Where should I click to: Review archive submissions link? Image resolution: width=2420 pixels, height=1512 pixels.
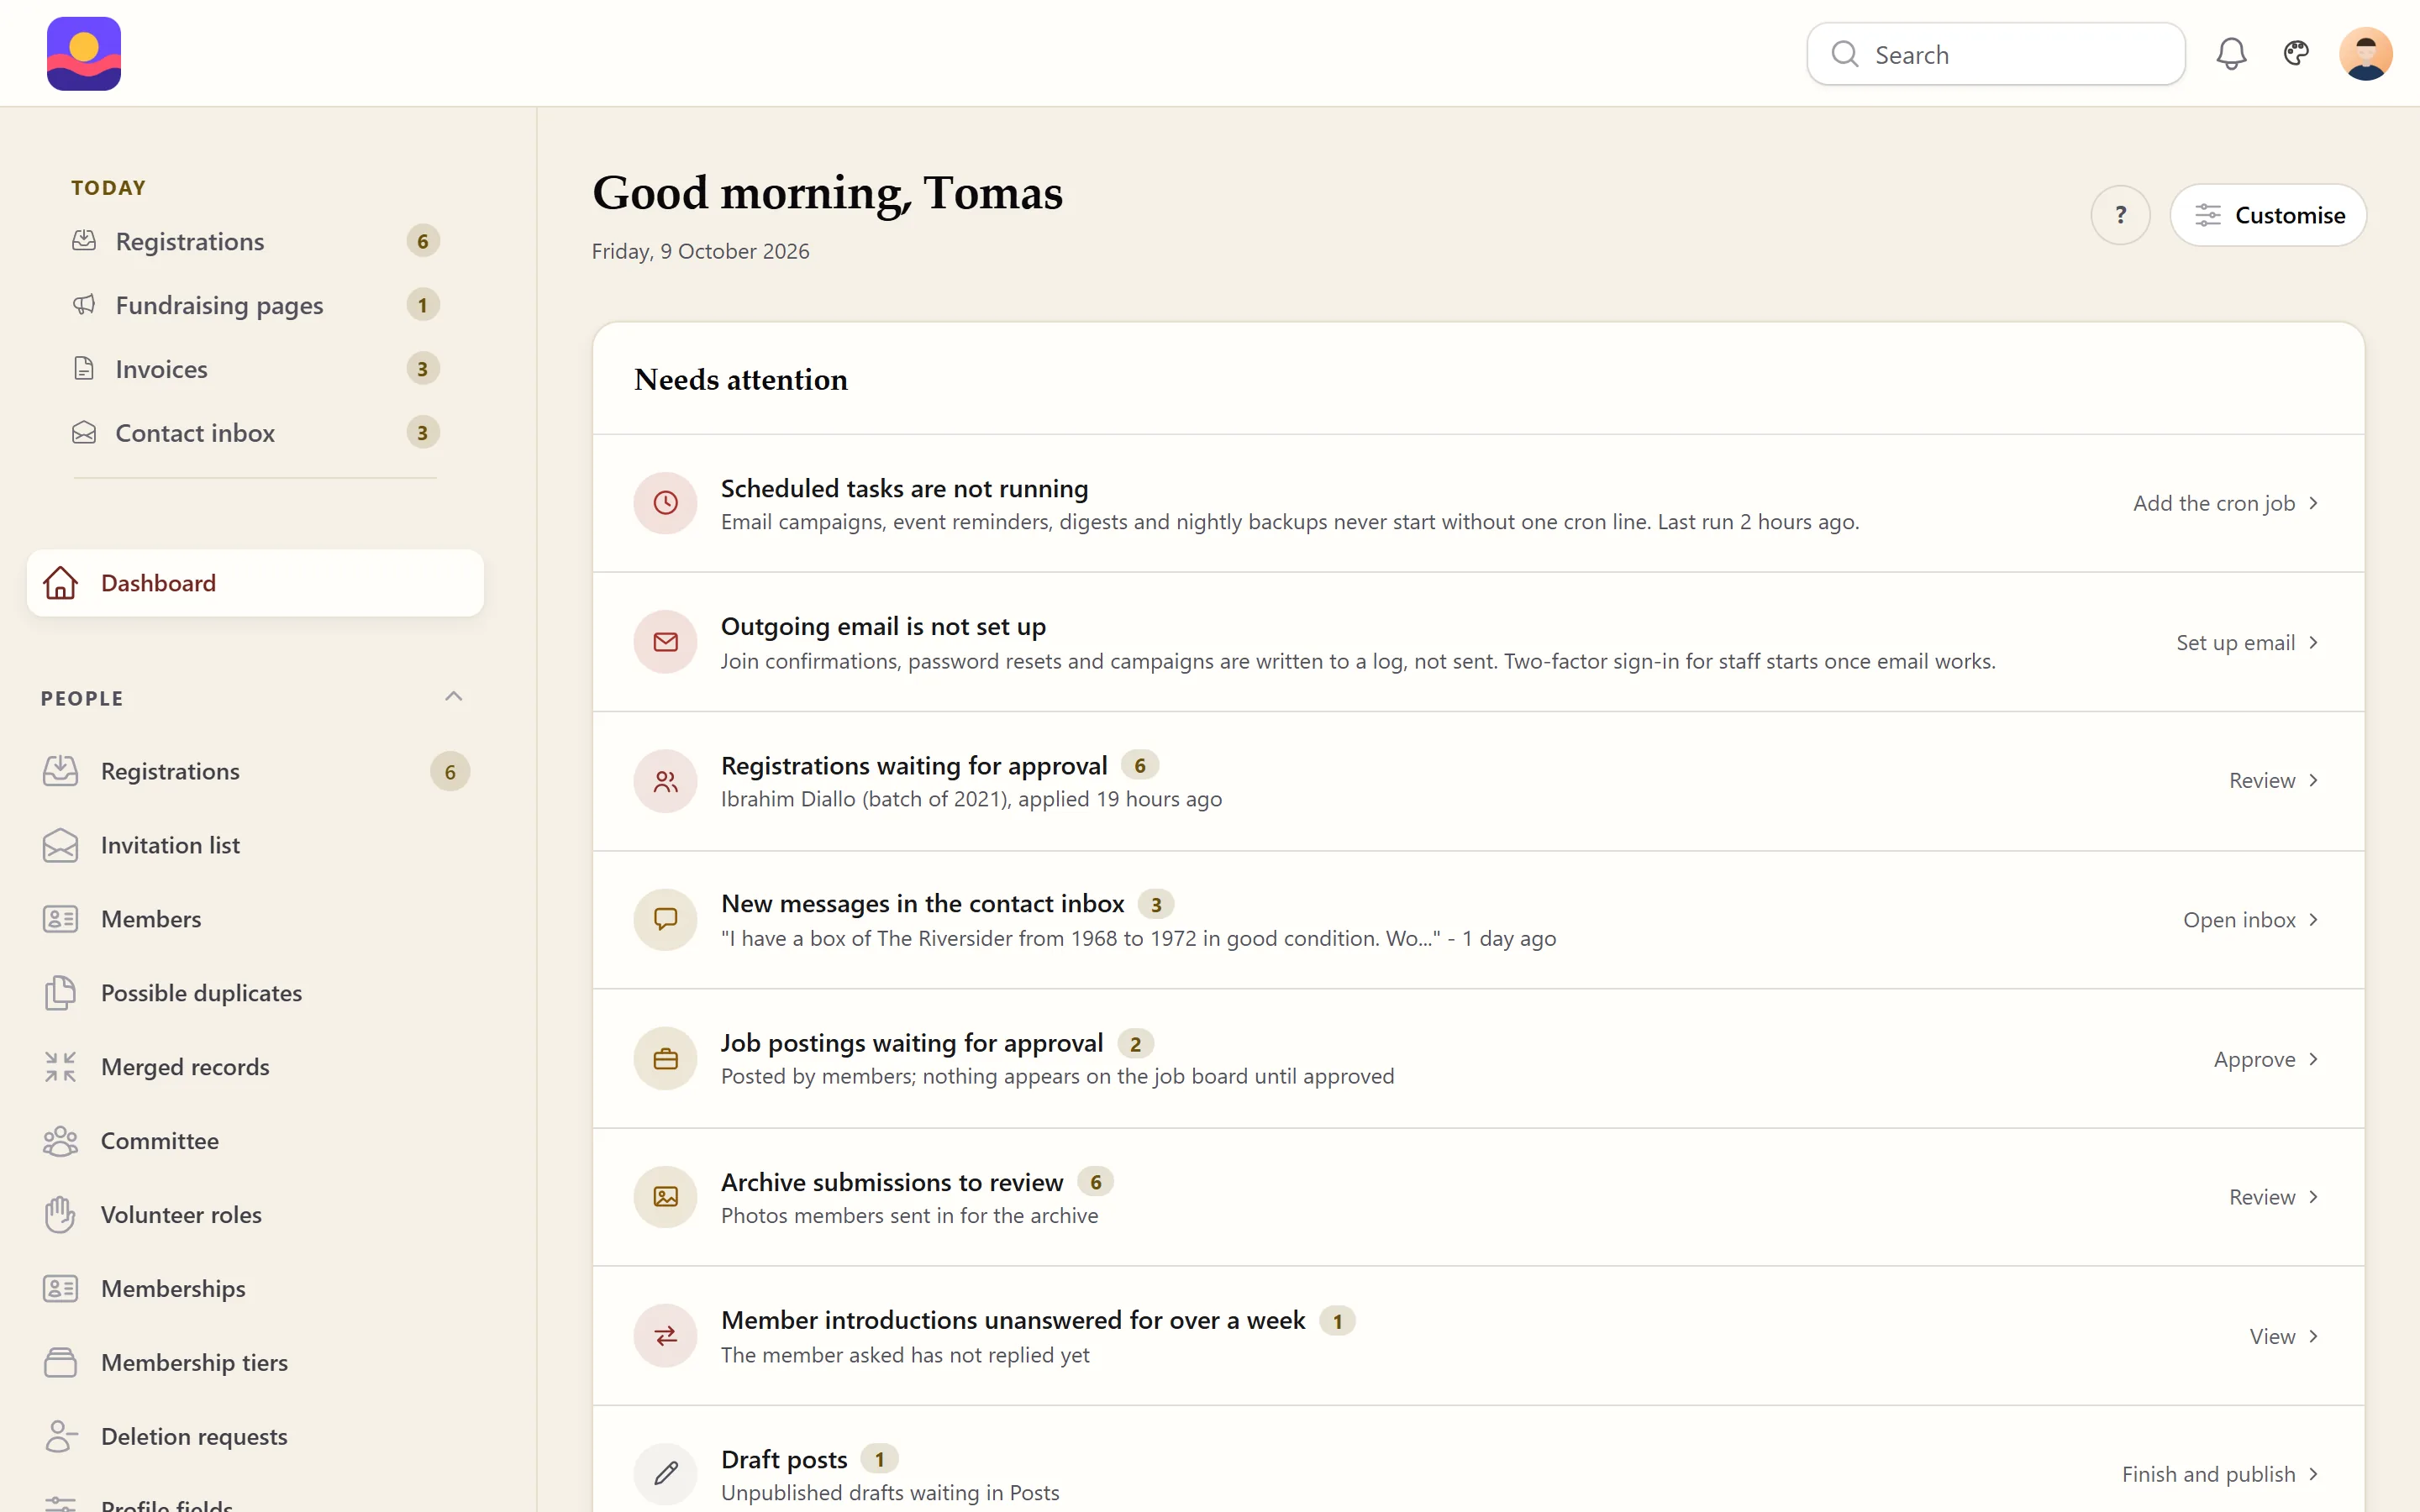(x=2273, y=1197)
